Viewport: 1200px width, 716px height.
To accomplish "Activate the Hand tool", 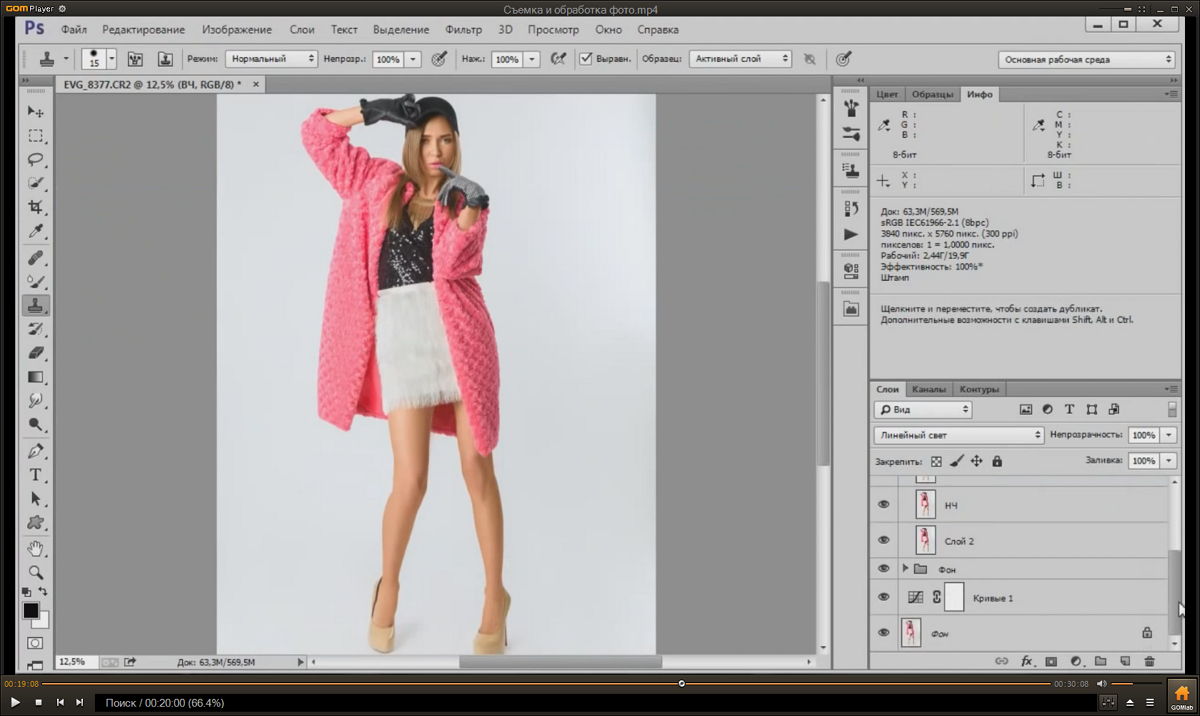I will [36, 548].
